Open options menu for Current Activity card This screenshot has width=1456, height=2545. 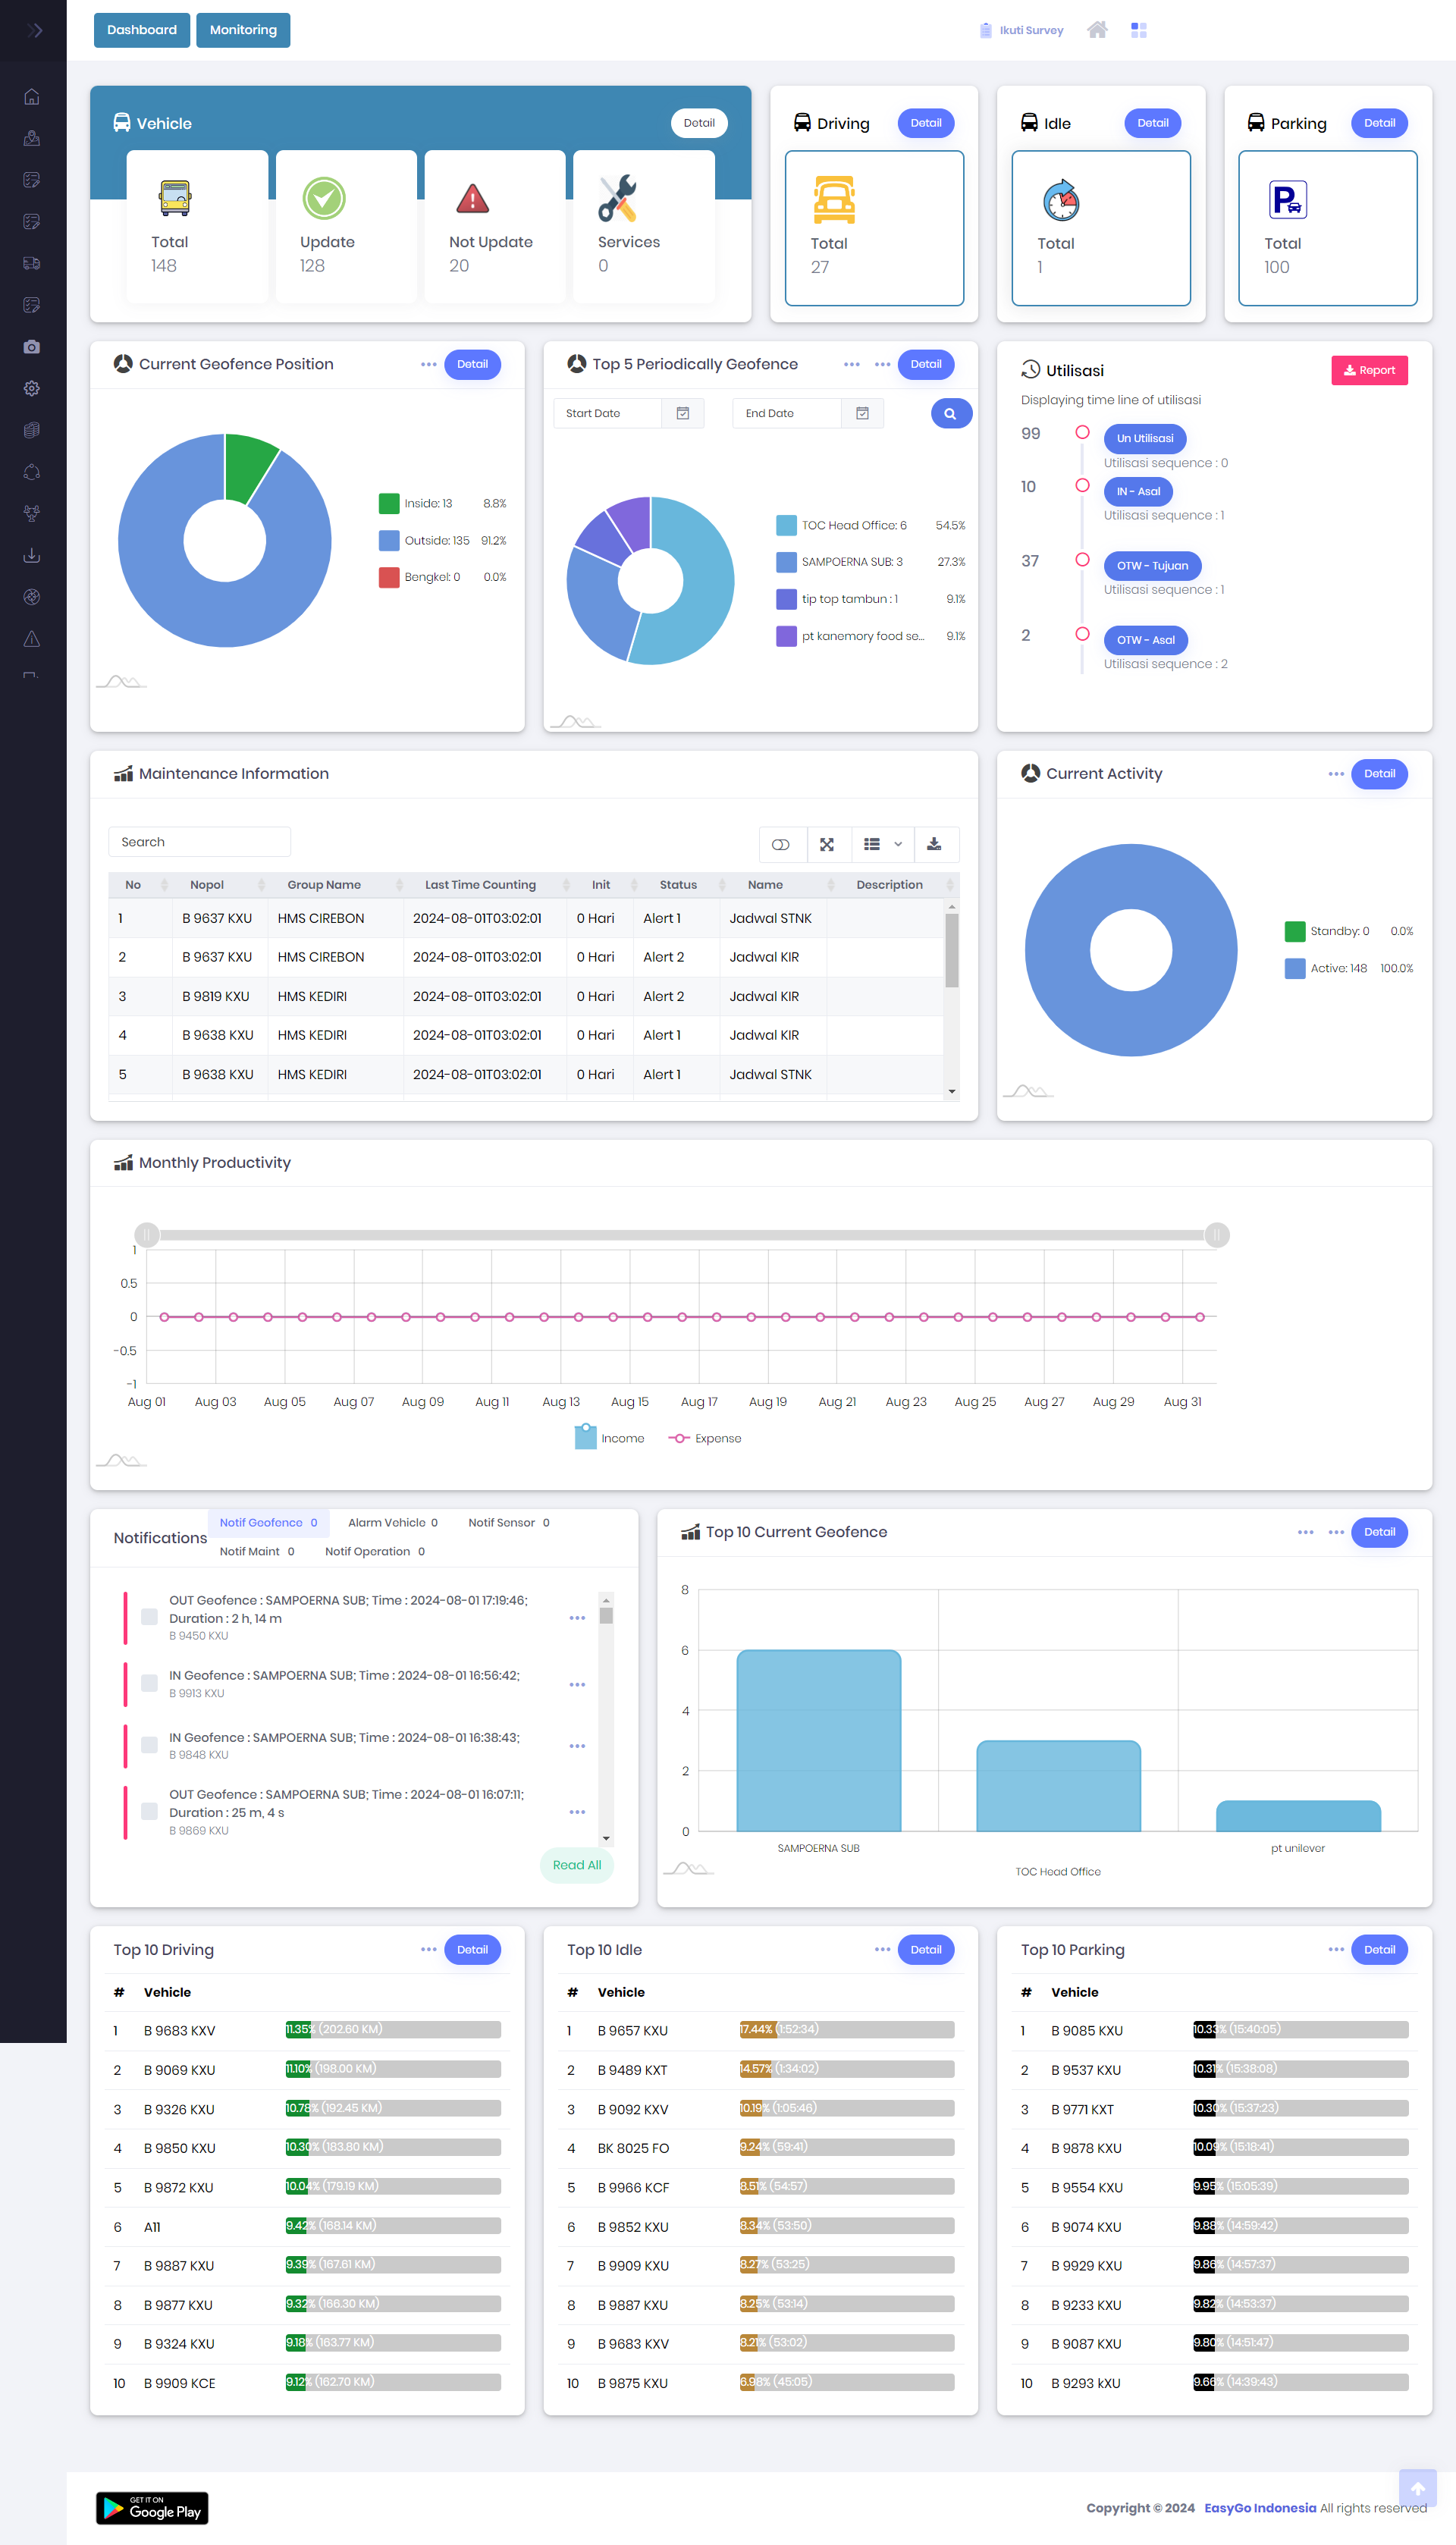click(1335, 774)
